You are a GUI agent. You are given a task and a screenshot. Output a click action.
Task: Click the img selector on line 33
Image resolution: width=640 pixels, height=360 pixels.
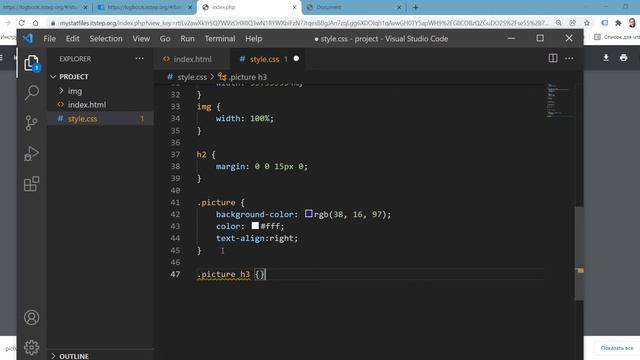pyautogui.click(x=204, y=107)
